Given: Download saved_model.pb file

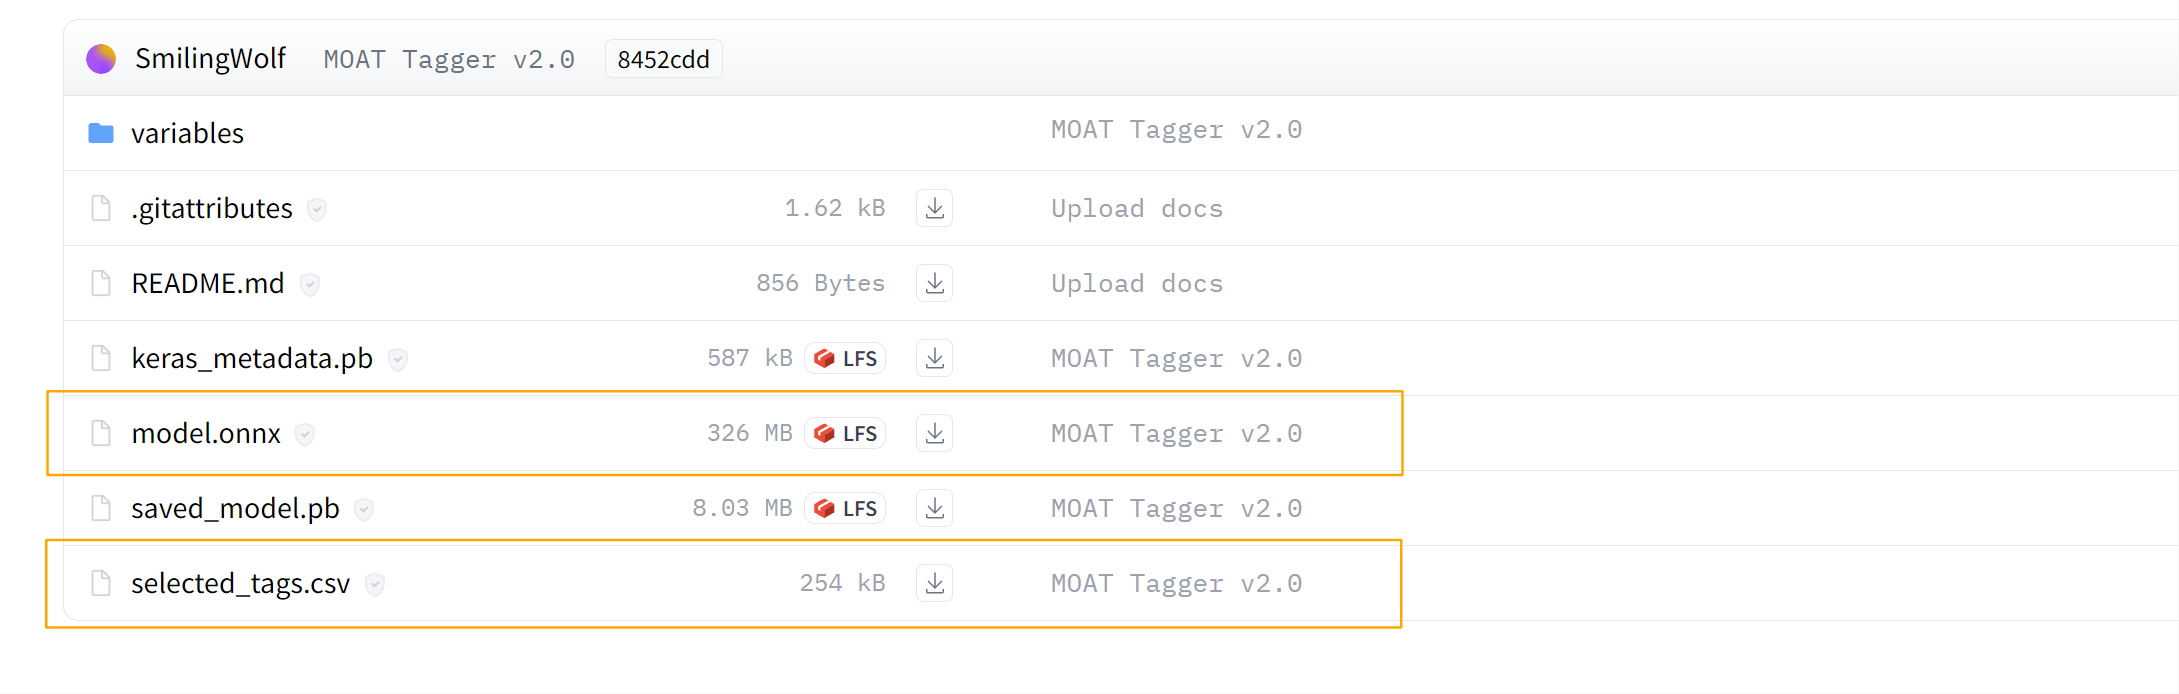Looking at the screenshot, I should [x=934, y=508].
